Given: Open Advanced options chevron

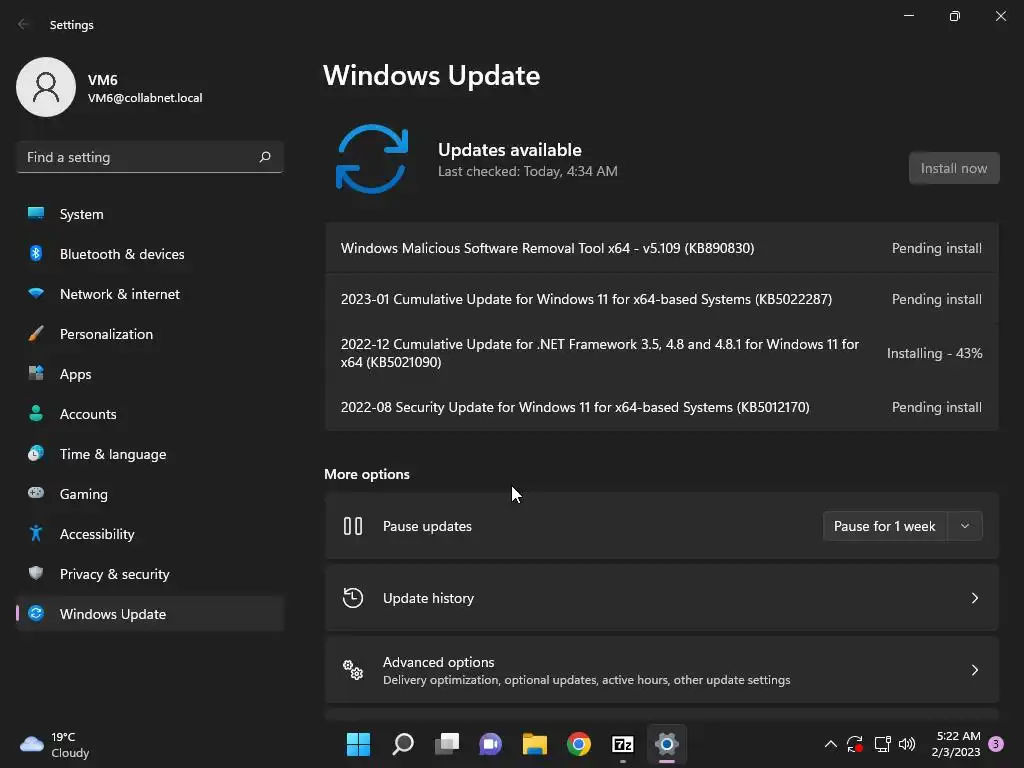Looking at the screenshot, I should [x=974, y=669].
